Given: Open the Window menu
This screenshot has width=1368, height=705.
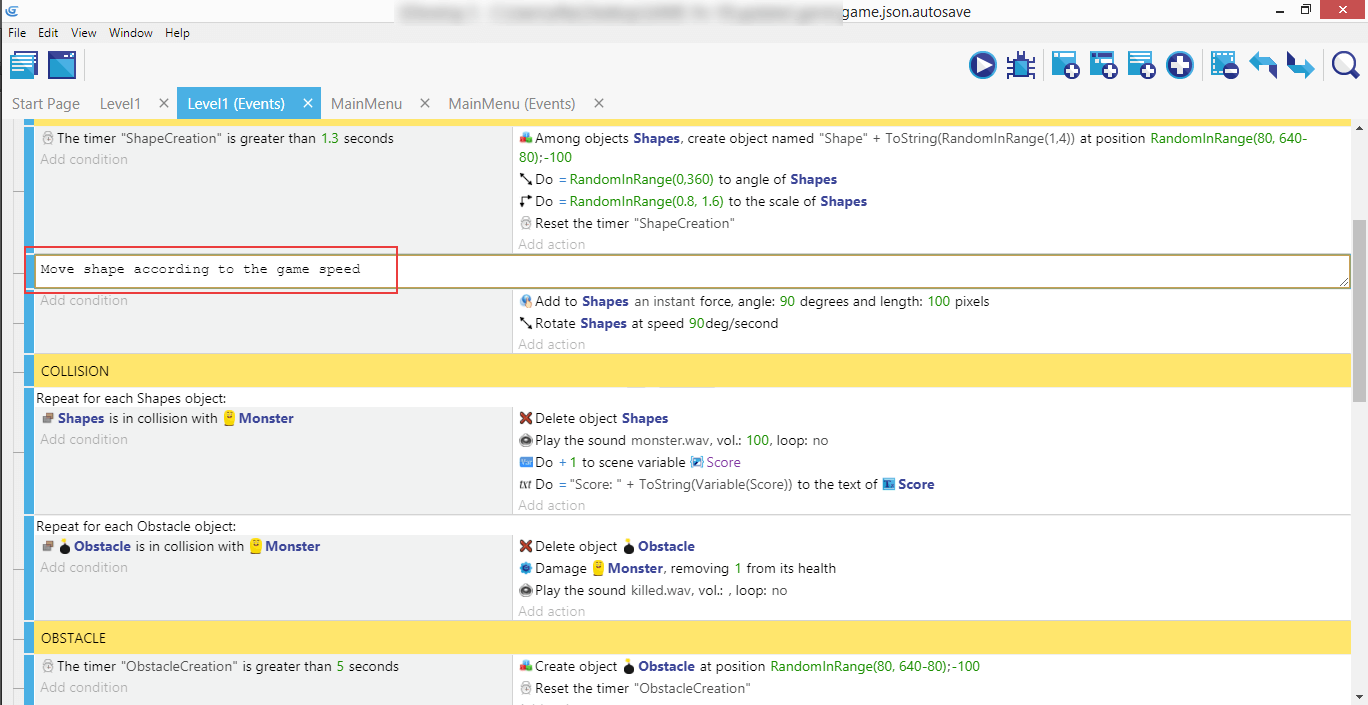Looking at the screenshot, I should [x=131, y=33].
